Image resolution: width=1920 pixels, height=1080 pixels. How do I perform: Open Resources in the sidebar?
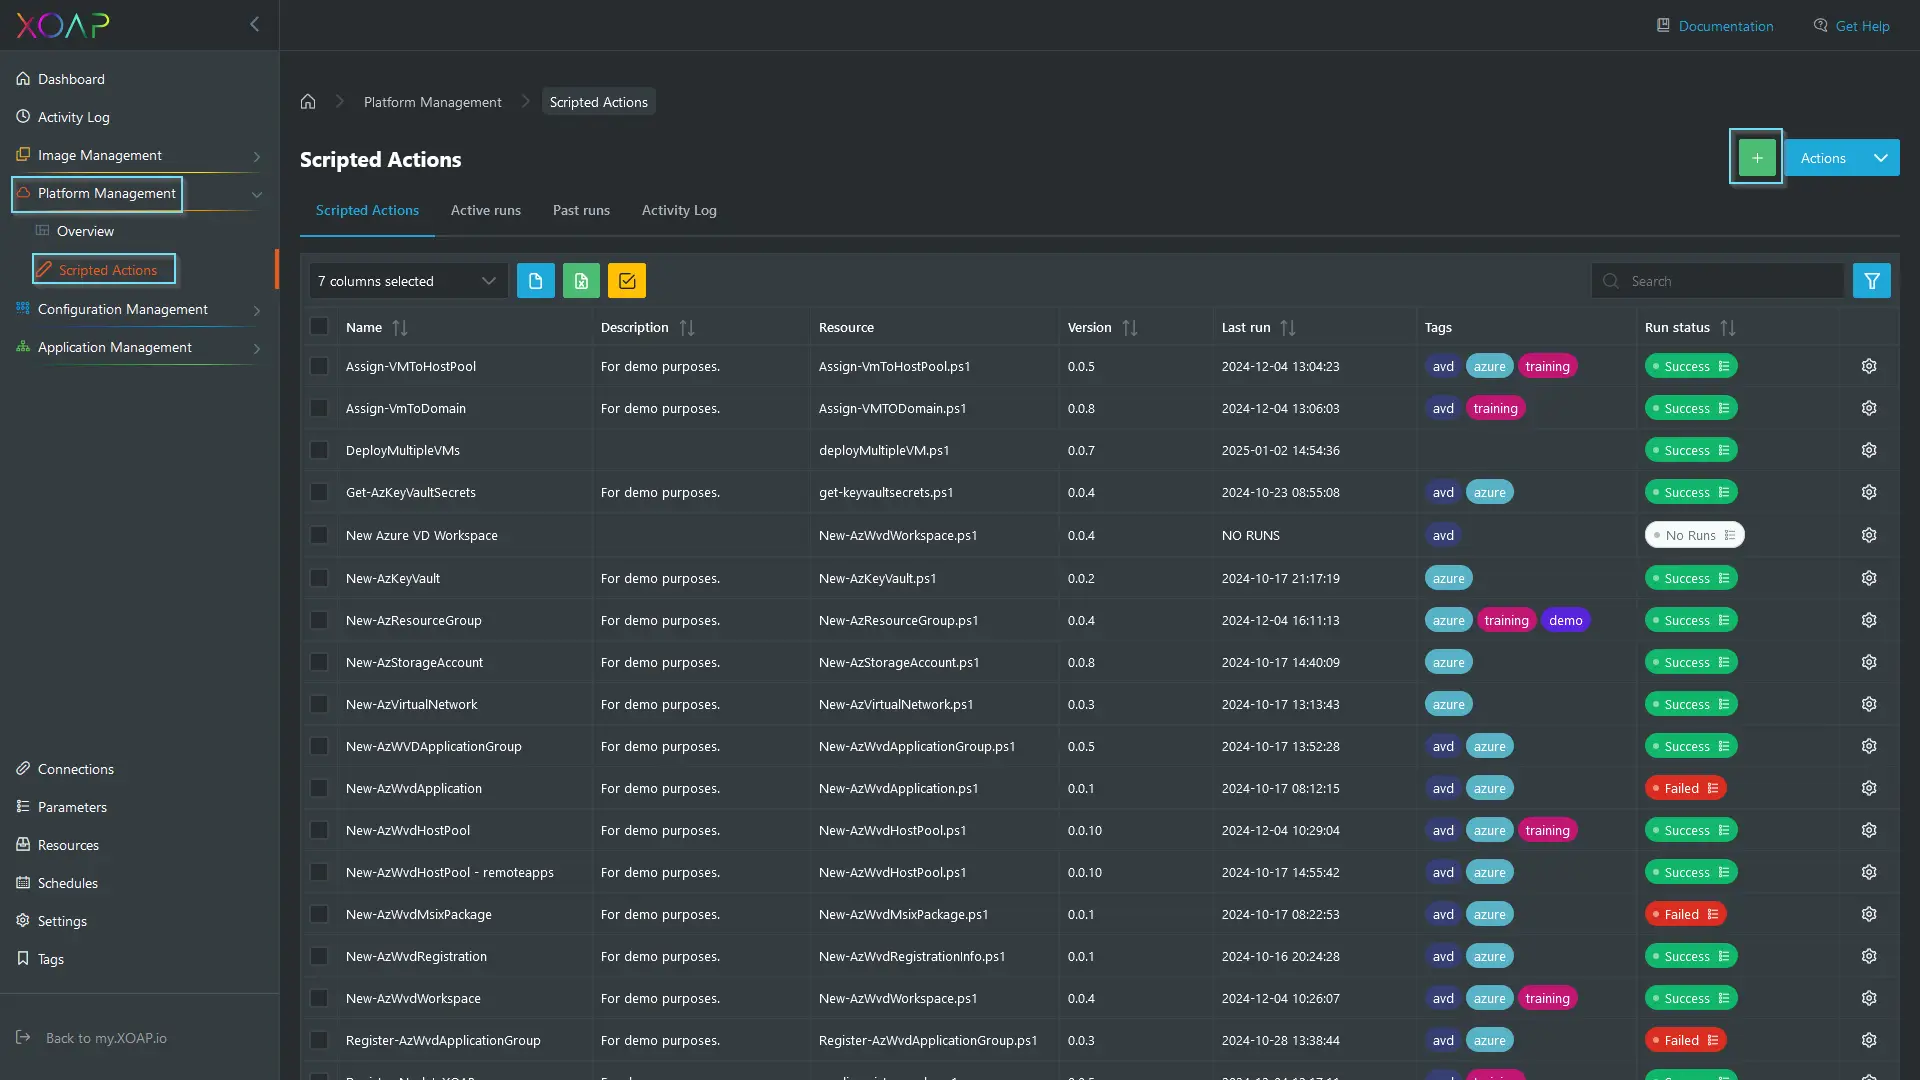(68, 845)
